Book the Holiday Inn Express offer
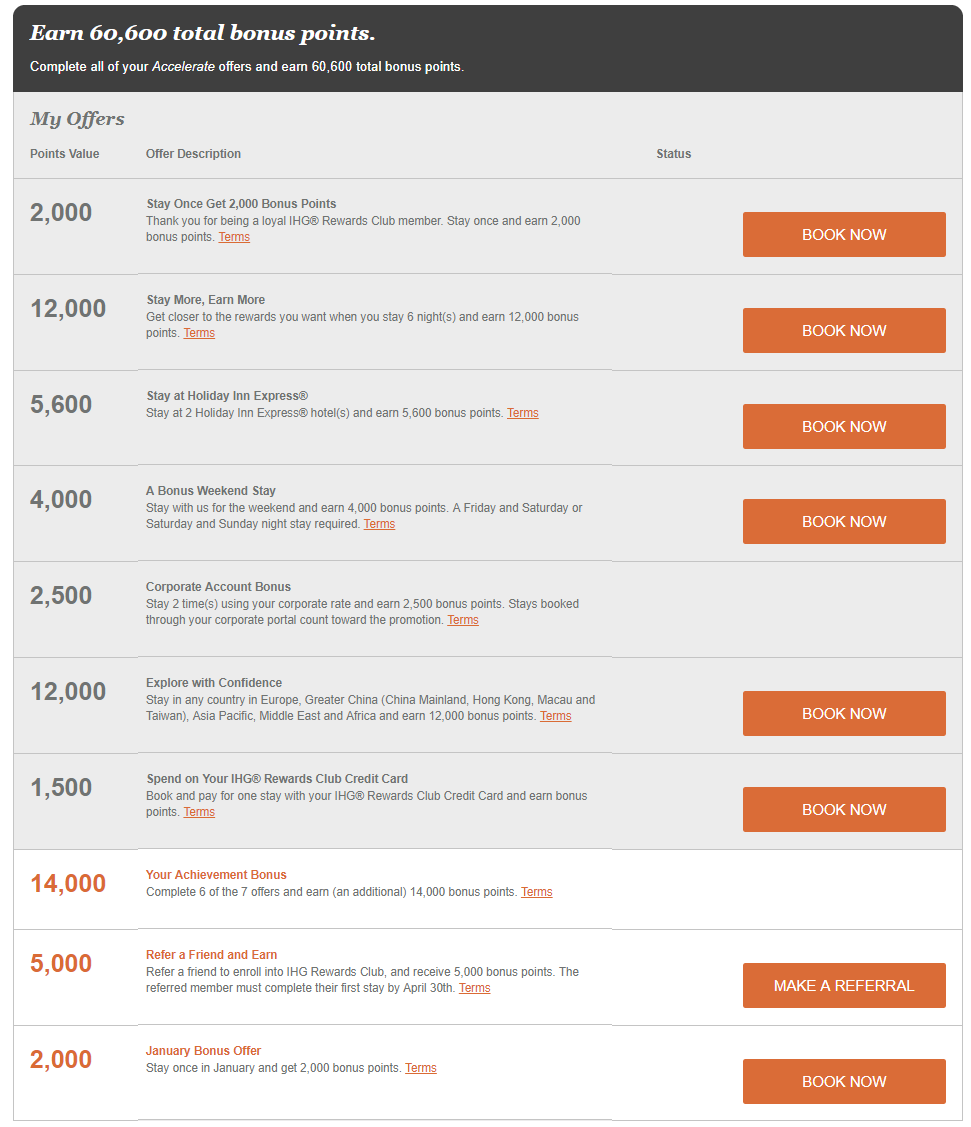 tap(844, 426)
